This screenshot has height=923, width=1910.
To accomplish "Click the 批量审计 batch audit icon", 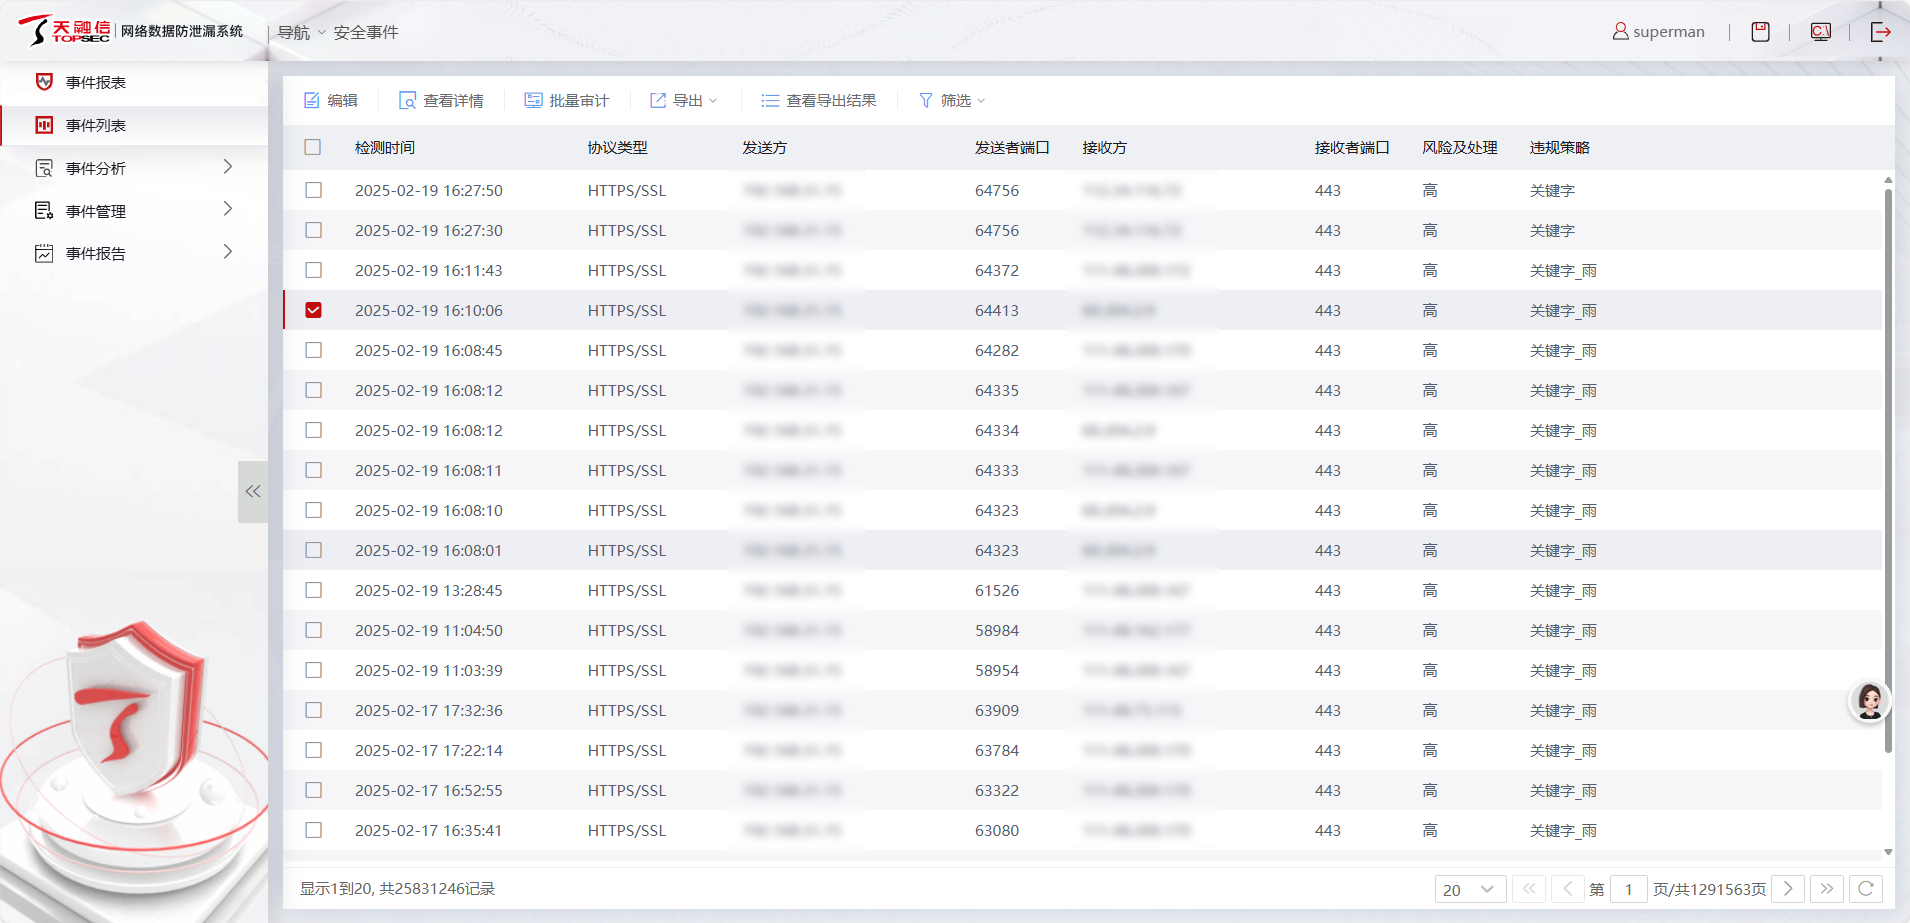I will click(534, 101).
